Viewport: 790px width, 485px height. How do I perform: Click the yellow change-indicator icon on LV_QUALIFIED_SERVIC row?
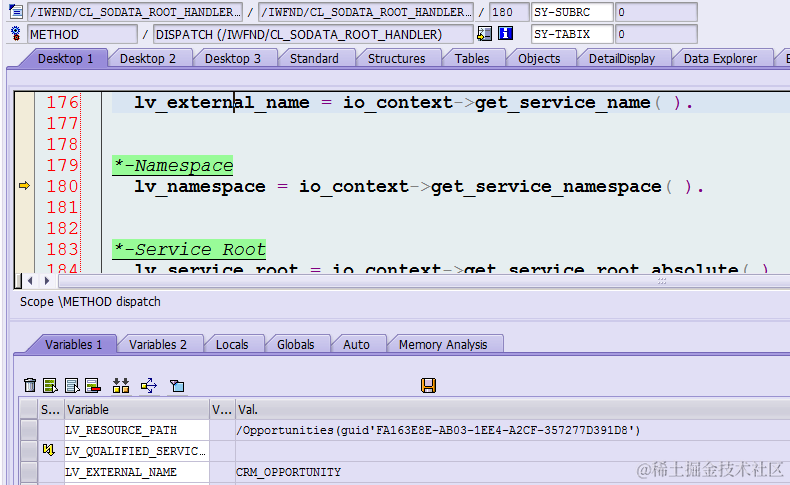[x=49, y=450]
